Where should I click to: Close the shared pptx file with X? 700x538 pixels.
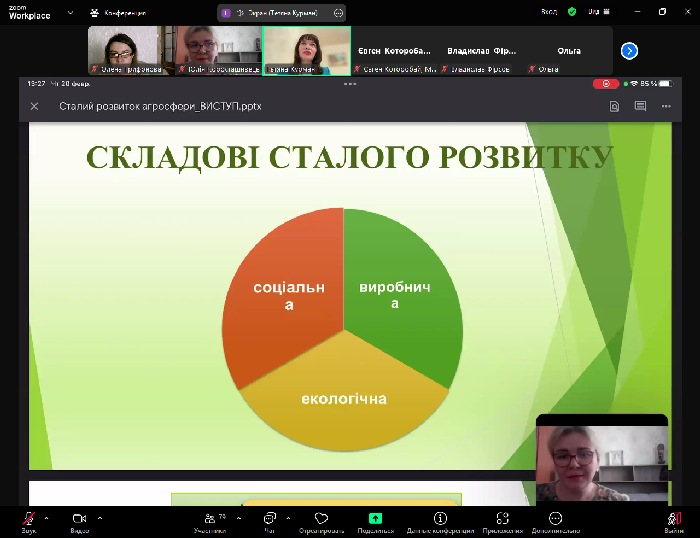(35, 106)
